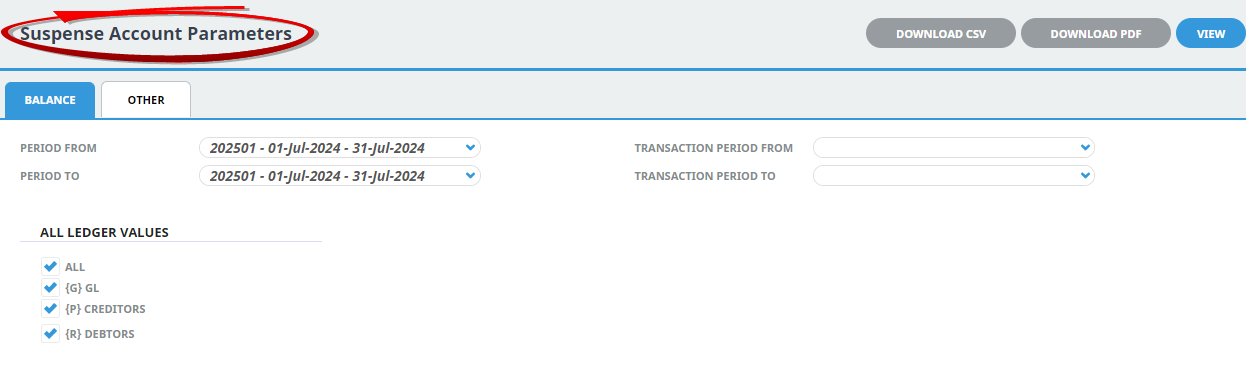1246x365 pixels.
Task: Toggle the {R} Debtors checkbox
Action: [50, 334]
